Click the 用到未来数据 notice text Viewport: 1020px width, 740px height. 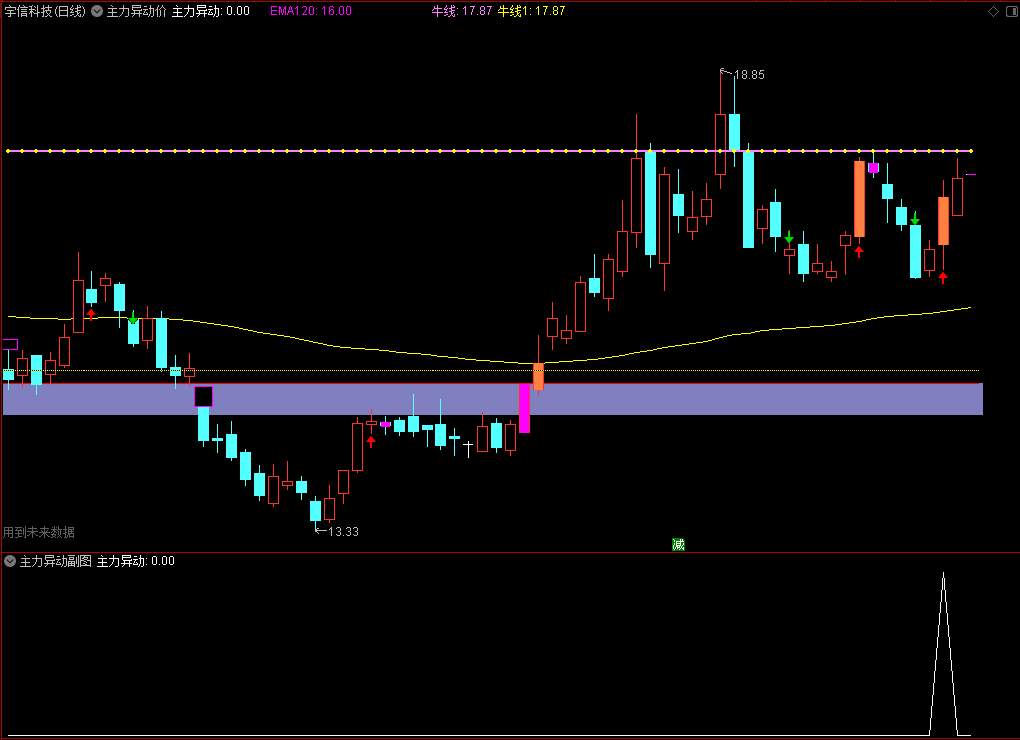click(39, 532)
